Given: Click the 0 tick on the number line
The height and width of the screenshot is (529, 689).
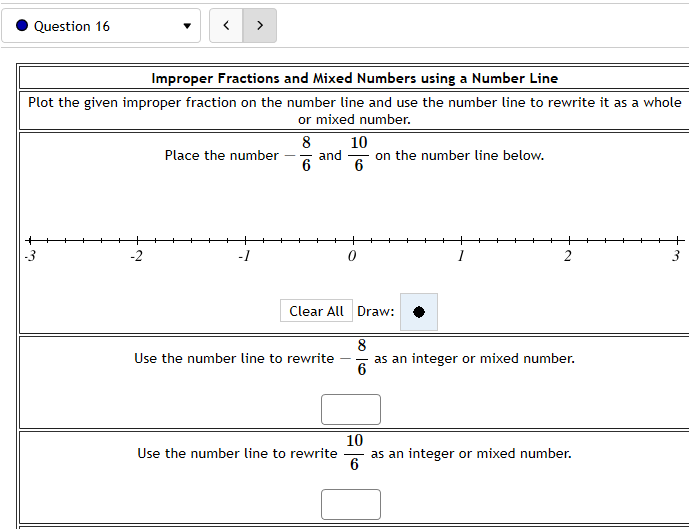Looking at the screenshot, I should pos(354,241).
